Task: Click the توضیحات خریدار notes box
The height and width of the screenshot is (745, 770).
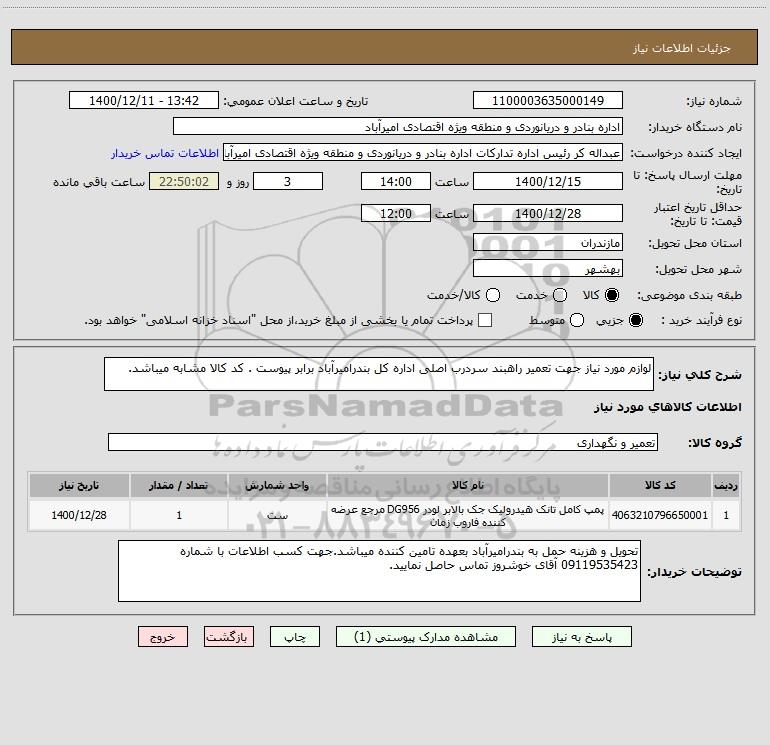Action: [379, 571]
